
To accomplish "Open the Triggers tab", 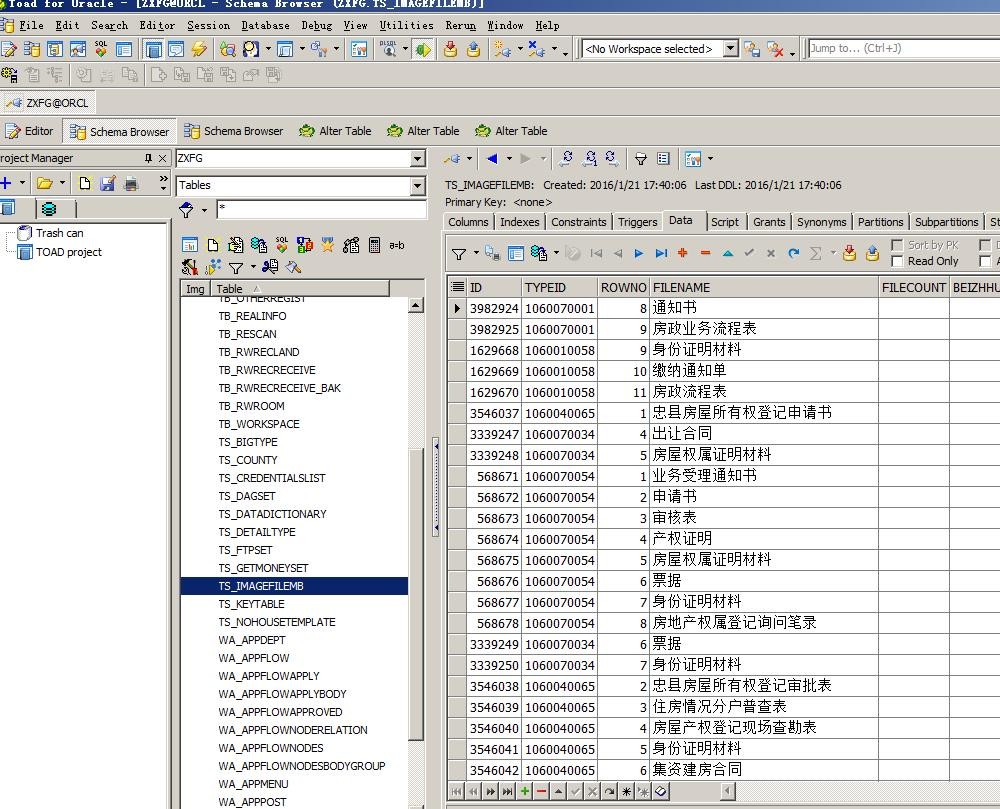I will click(637, 222).
